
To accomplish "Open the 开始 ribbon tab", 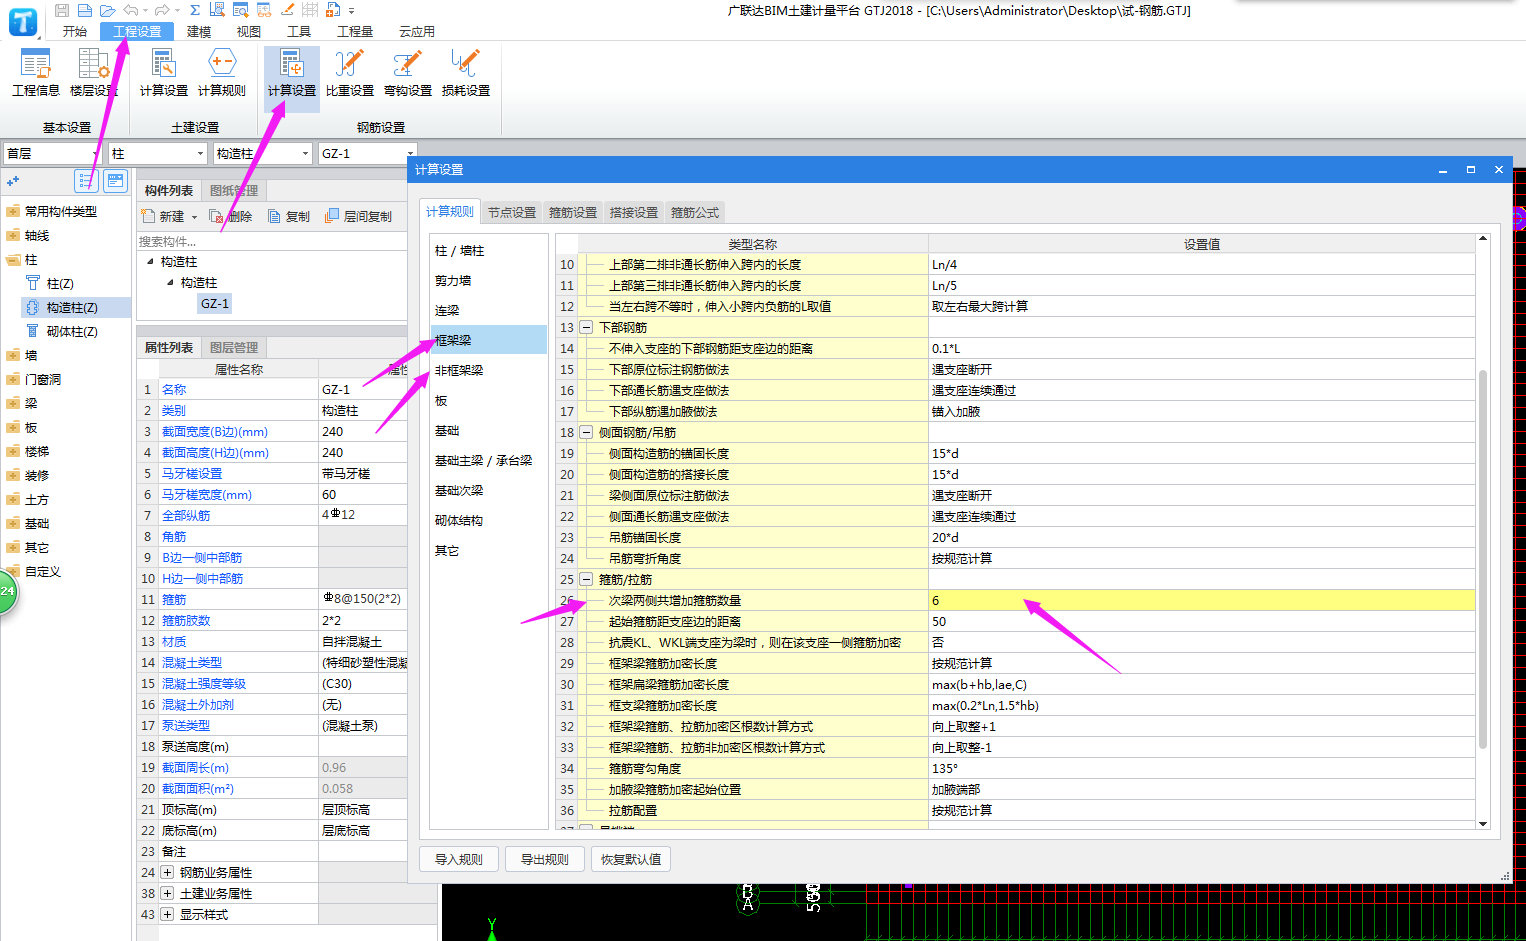I will point(75,32).
